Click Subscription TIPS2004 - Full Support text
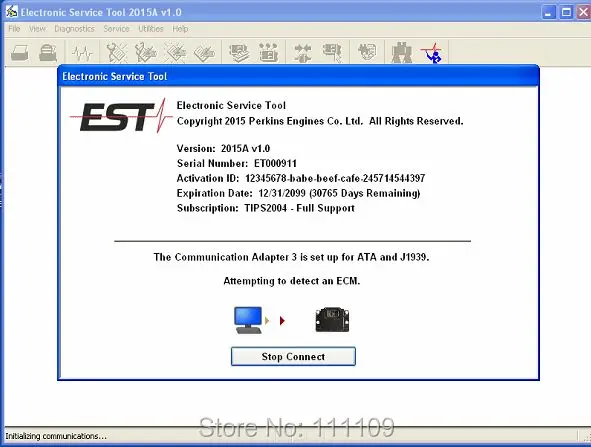This screenshot has width=591, height=447. pos(266,208)
